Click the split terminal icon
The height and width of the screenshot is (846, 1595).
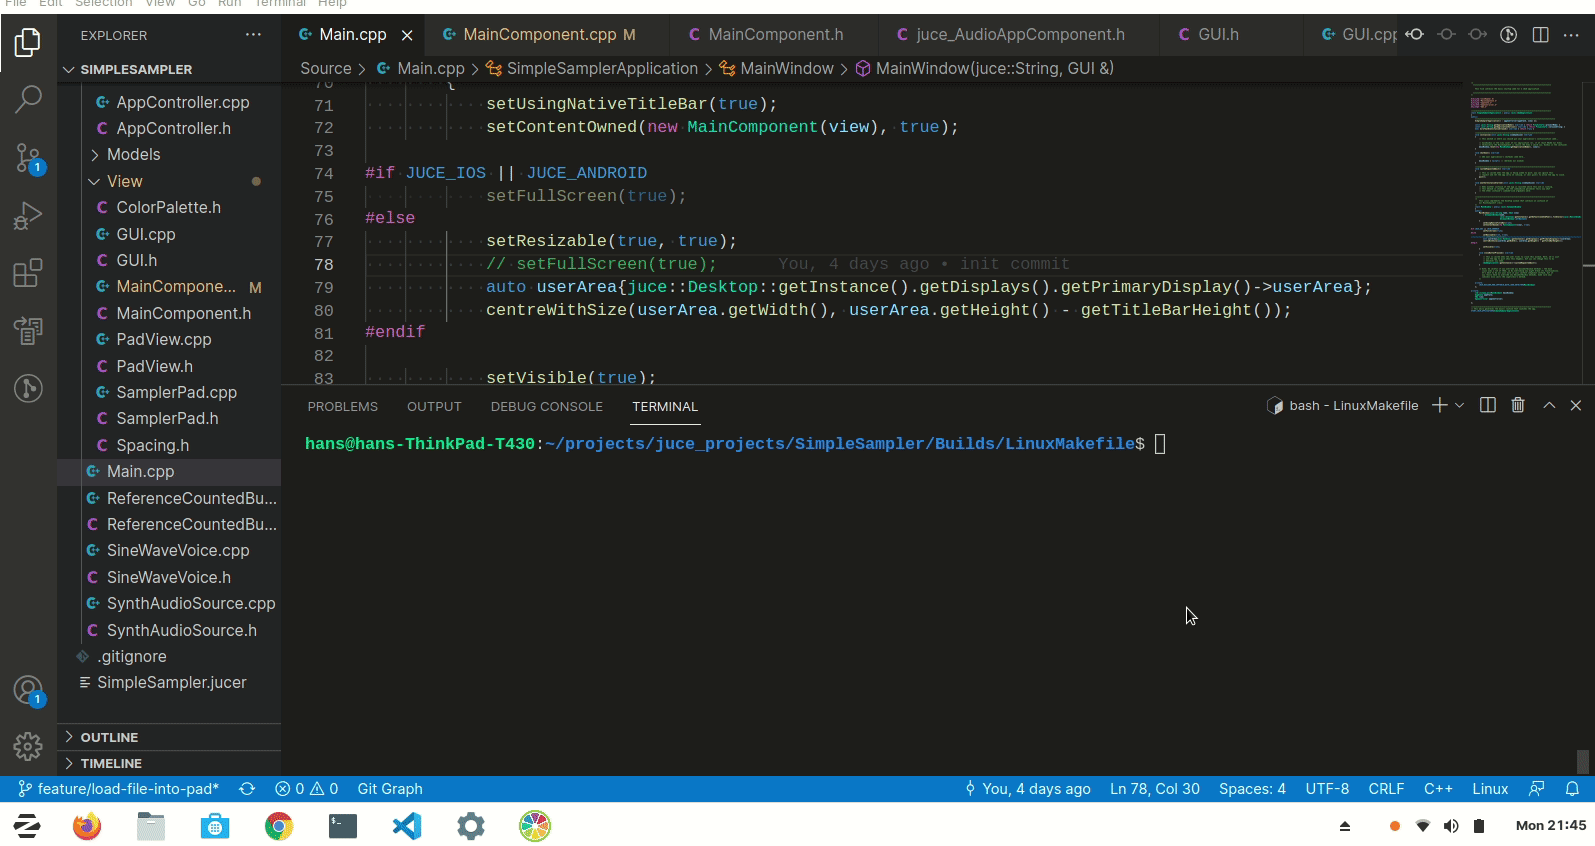pyautogui.click(x=1488, y=405)
